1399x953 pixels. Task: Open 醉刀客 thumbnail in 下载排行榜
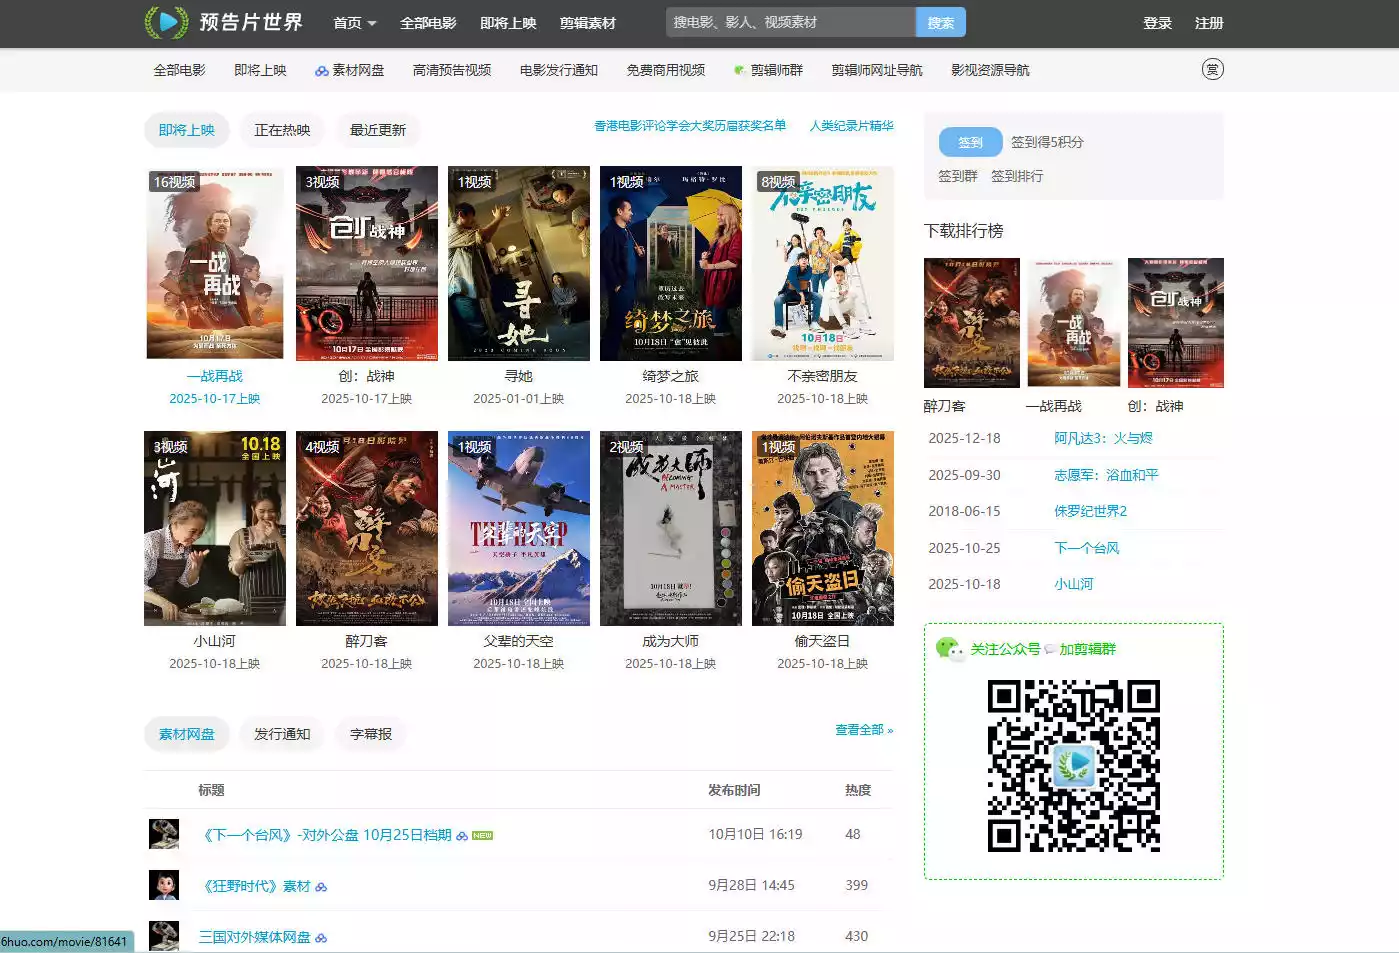click(x=972, y=323)
